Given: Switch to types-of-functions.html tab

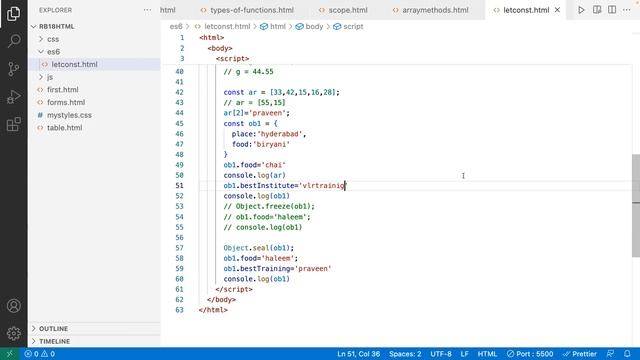Looking at the screenshot, I should click(x=247, y=10).
